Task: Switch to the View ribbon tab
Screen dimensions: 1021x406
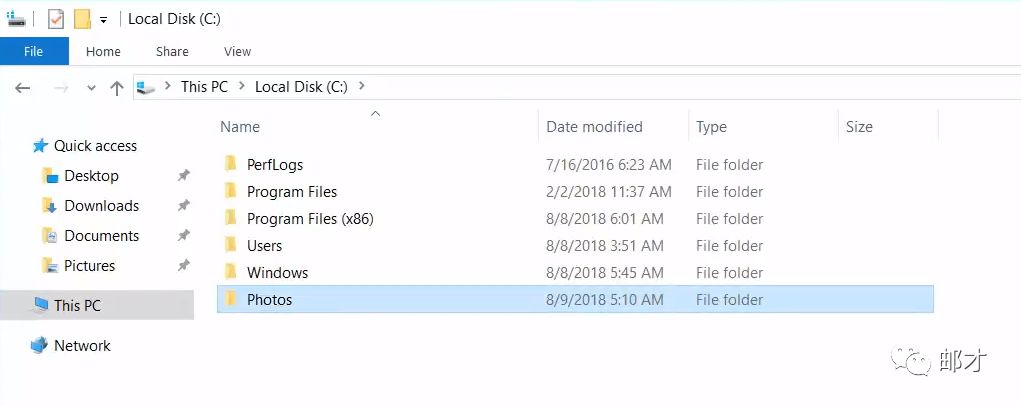Action: click(x=237, y=51)
